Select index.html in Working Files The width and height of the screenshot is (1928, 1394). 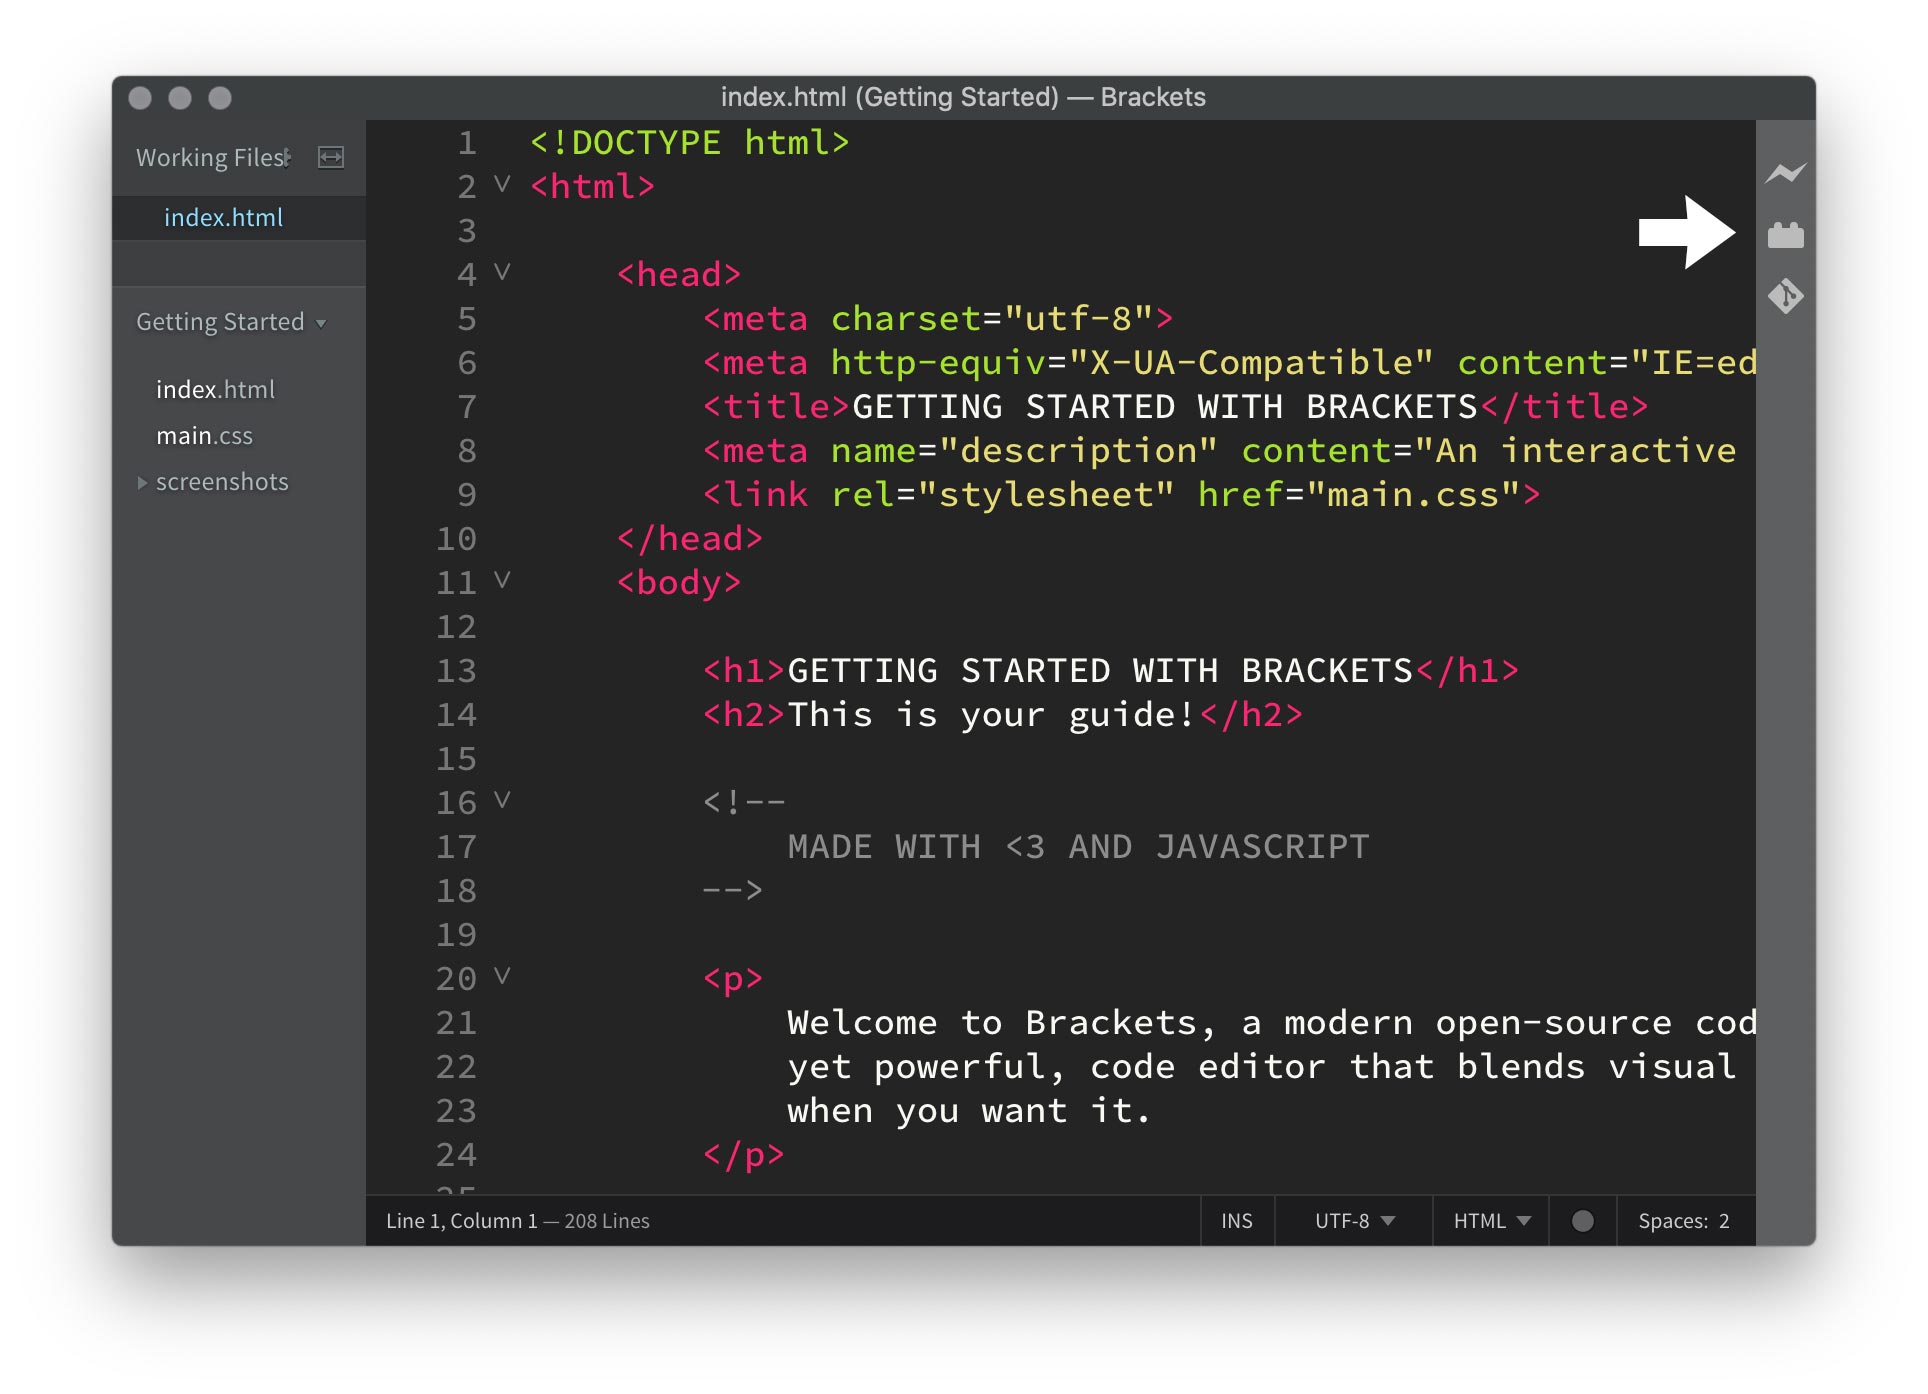(x=223, y=218)
